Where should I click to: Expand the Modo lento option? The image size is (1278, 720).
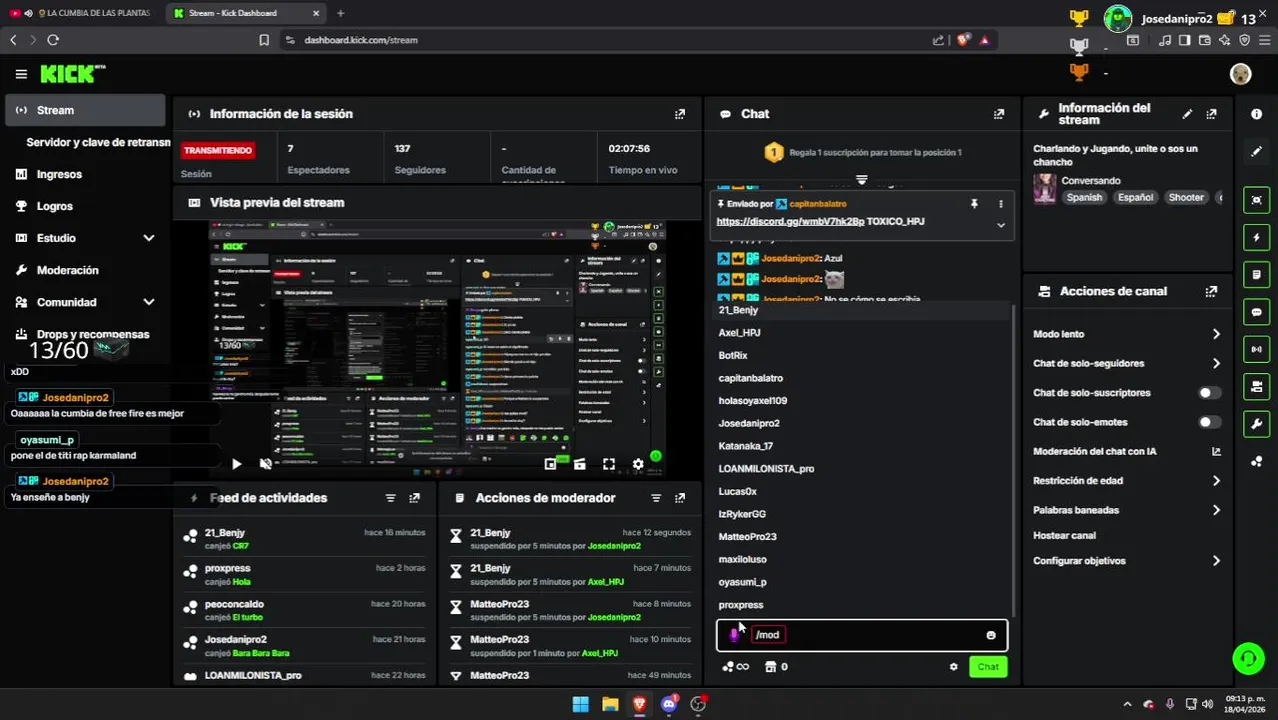click(x=1126, y=334)
